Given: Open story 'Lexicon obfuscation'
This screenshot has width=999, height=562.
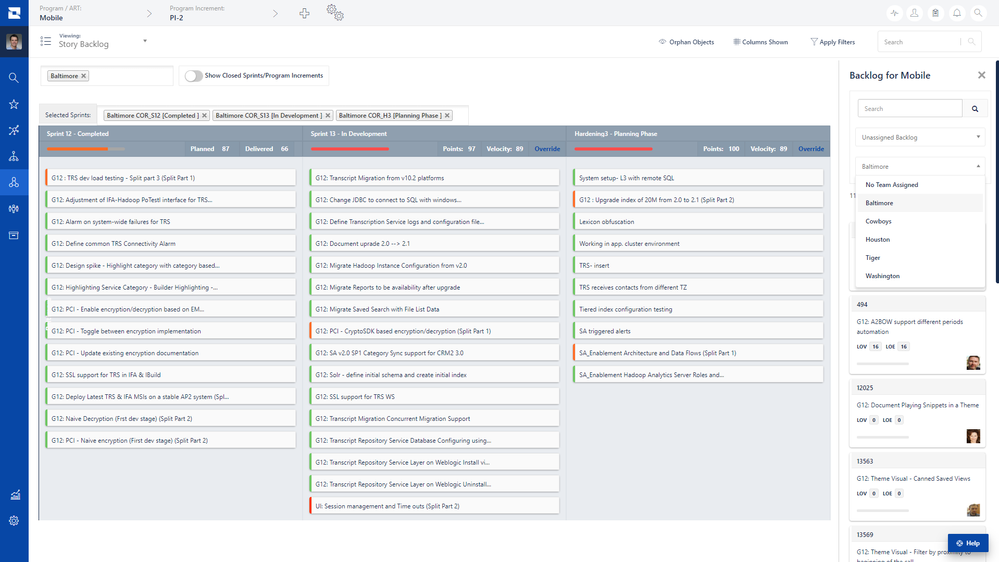Looking at the screenshot, I should click(698, 222).
